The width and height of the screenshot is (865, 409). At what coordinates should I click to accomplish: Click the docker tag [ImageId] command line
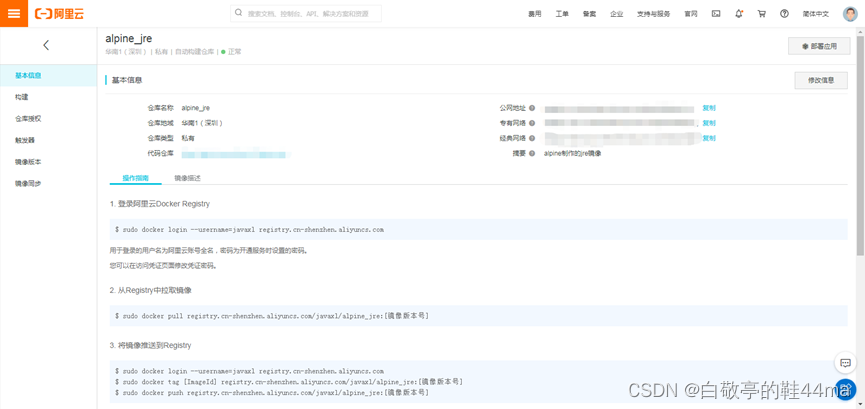(289, 381)
